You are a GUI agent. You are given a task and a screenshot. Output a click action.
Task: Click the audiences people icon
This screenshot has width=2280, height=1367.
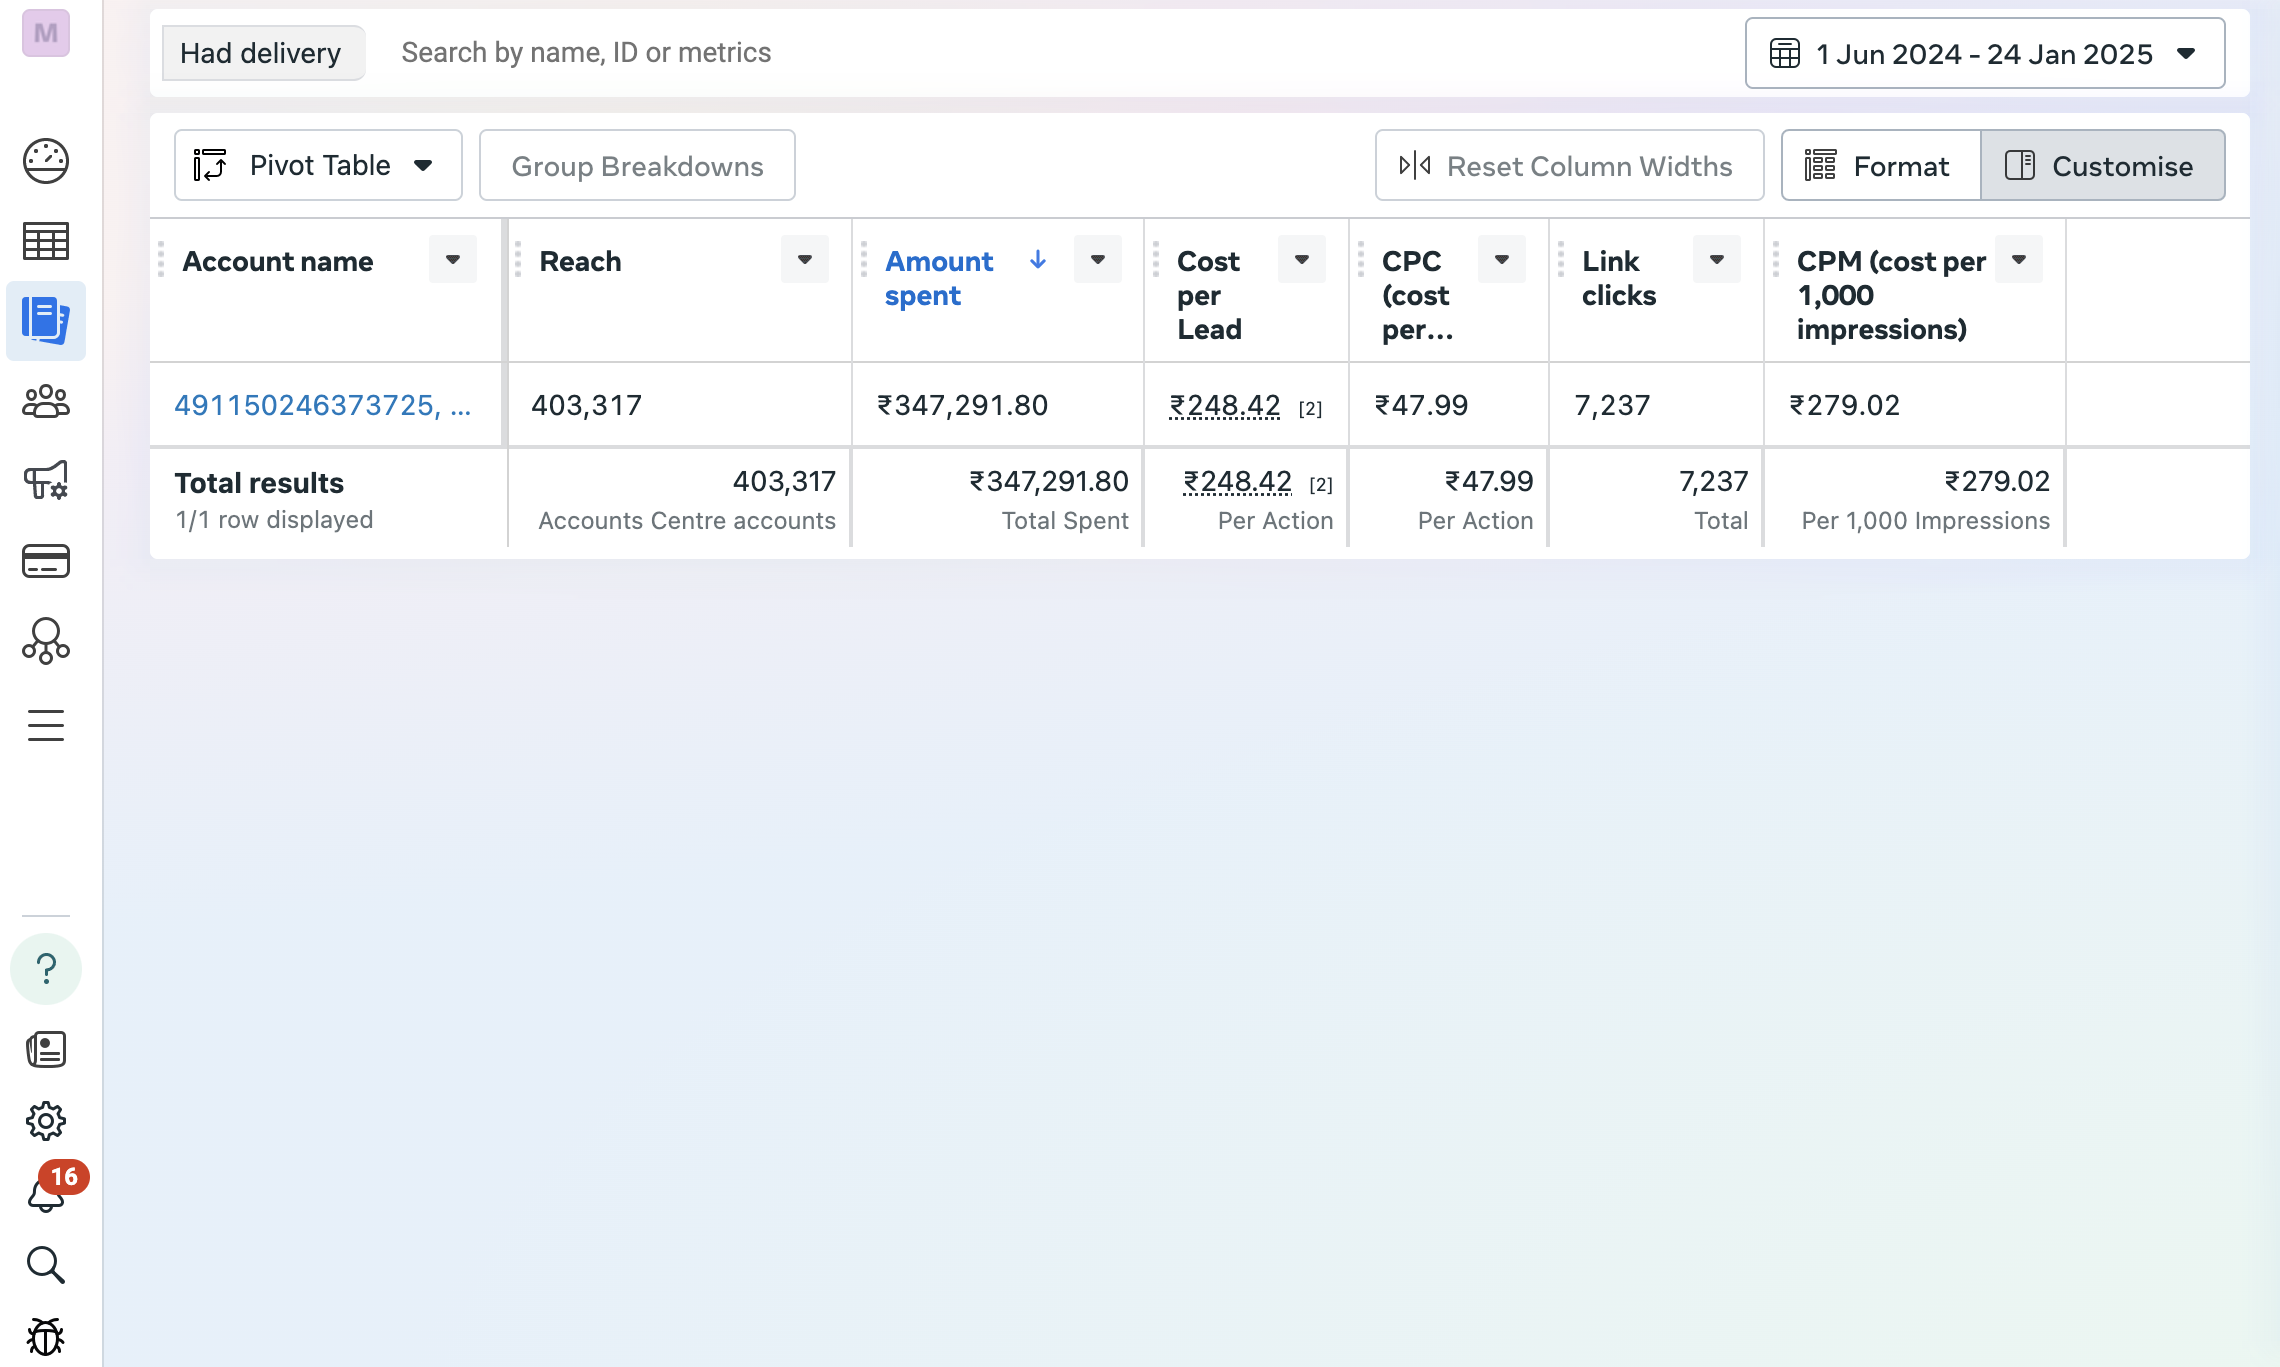coord(46,402)
